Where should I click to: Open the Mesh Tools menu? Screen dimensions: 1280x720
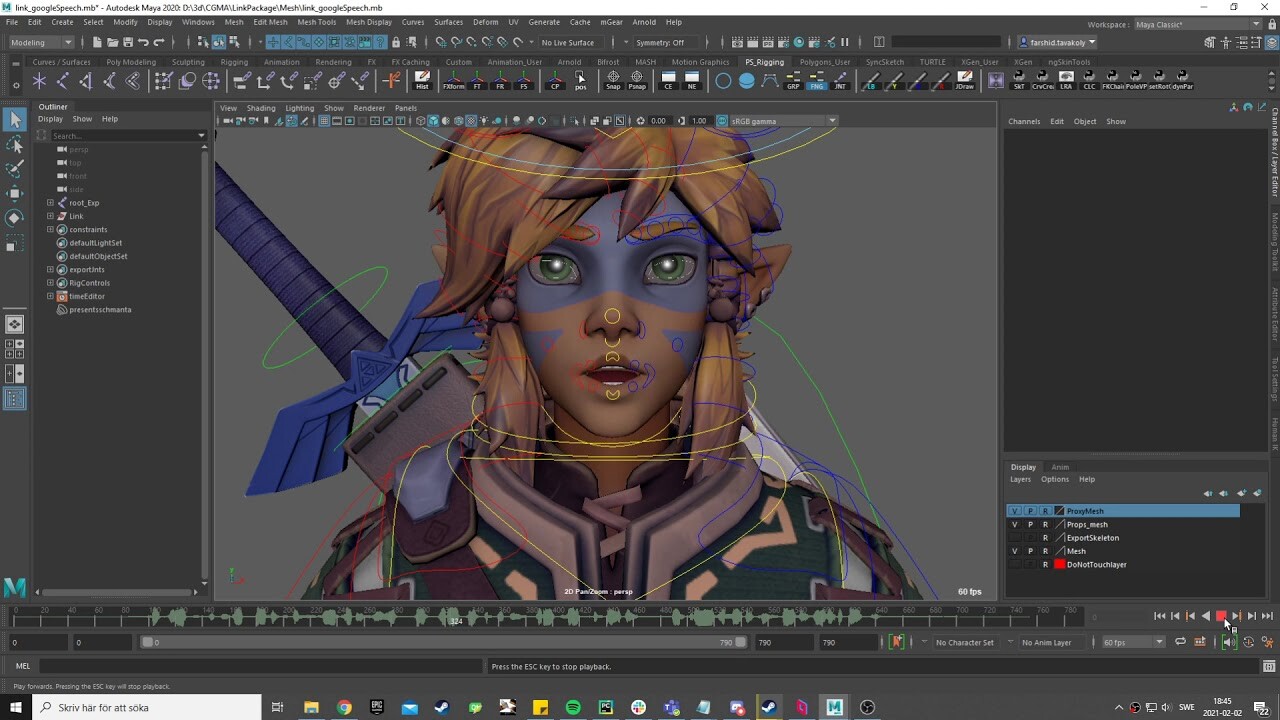point(316,22)
